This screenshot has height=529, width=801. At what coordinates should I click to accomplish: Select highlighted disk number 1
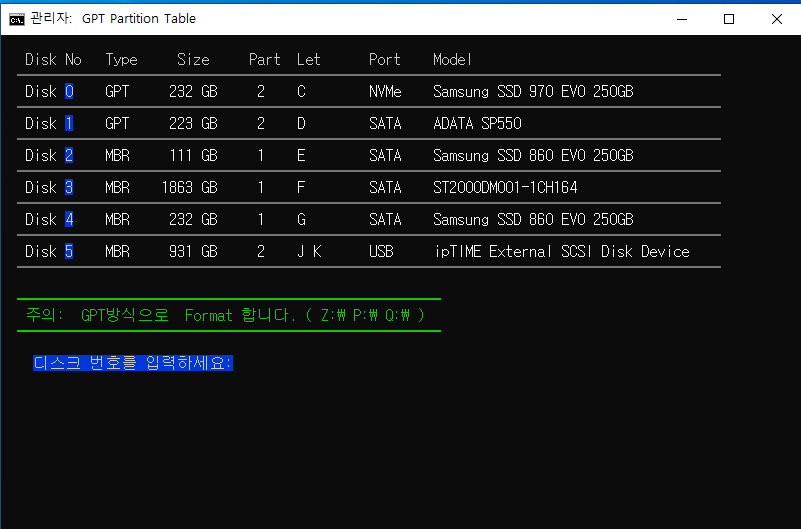click(x=69, y=124)
